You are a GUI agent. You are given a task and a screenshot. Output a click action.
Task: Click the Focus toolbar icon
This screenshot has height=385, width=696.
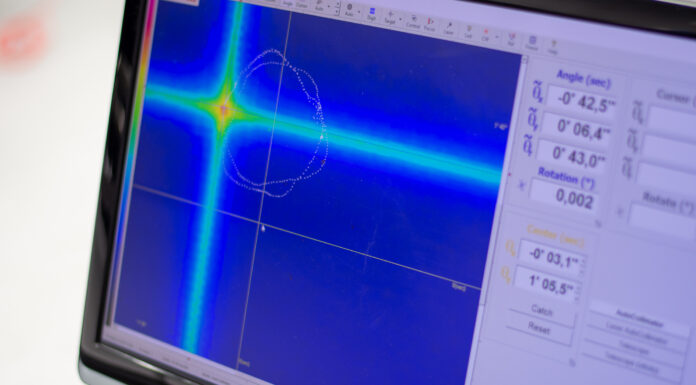(430, 24)
